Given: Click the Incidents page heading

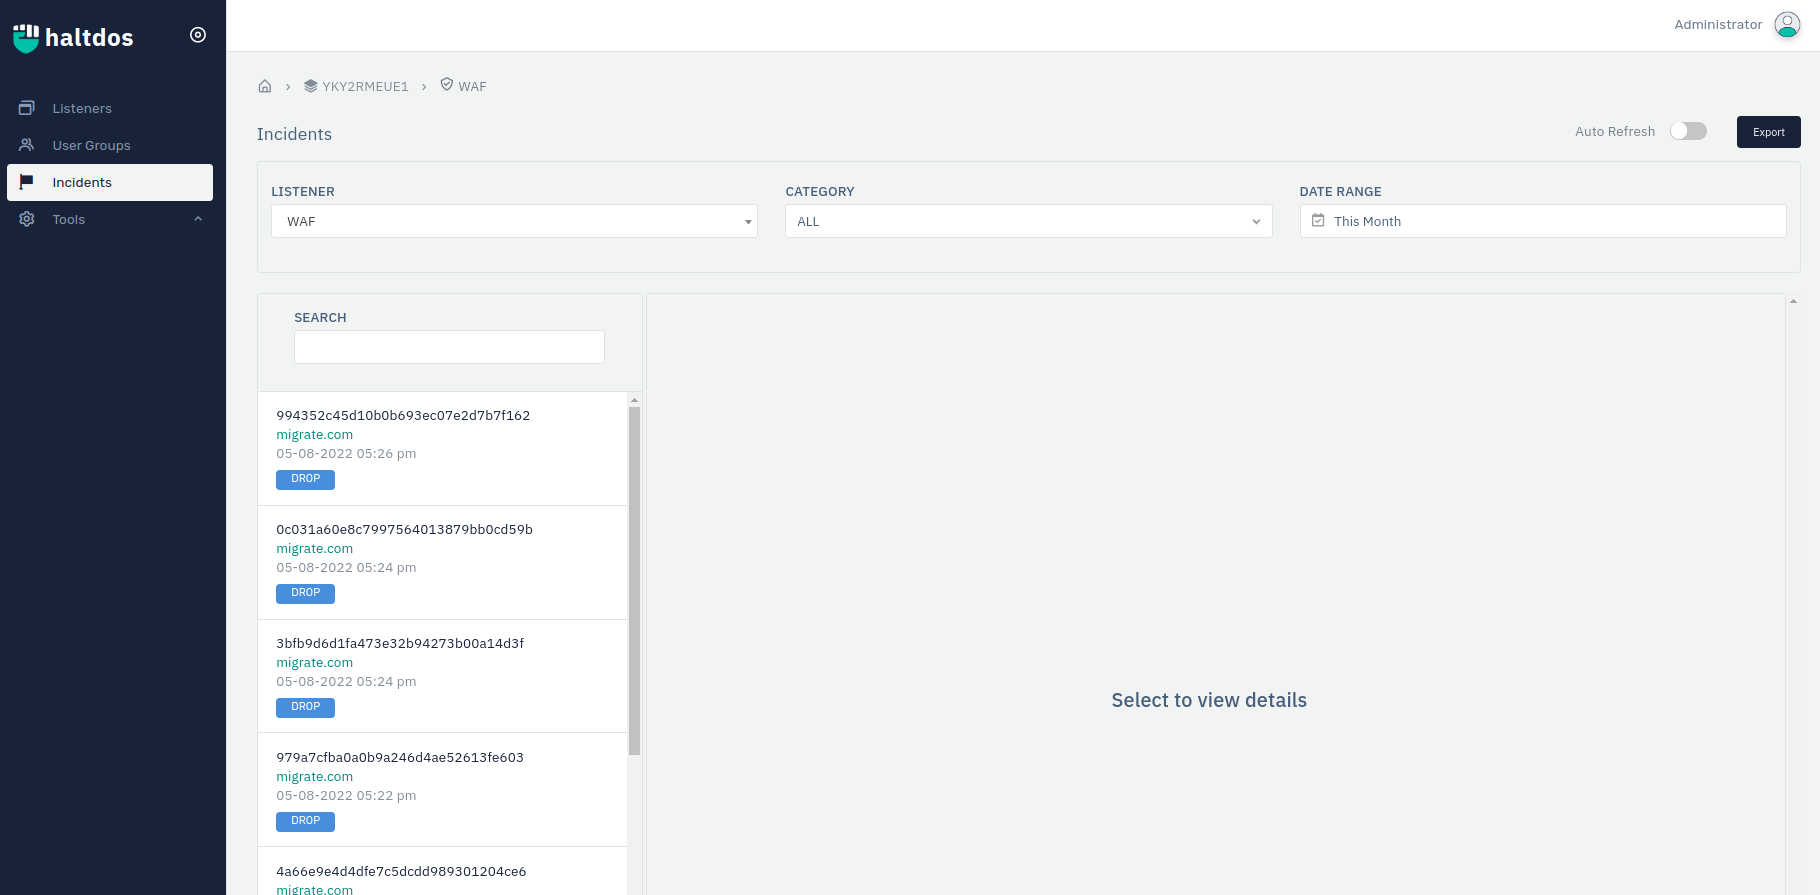Looking at the screenshot, I should [294, 134].
